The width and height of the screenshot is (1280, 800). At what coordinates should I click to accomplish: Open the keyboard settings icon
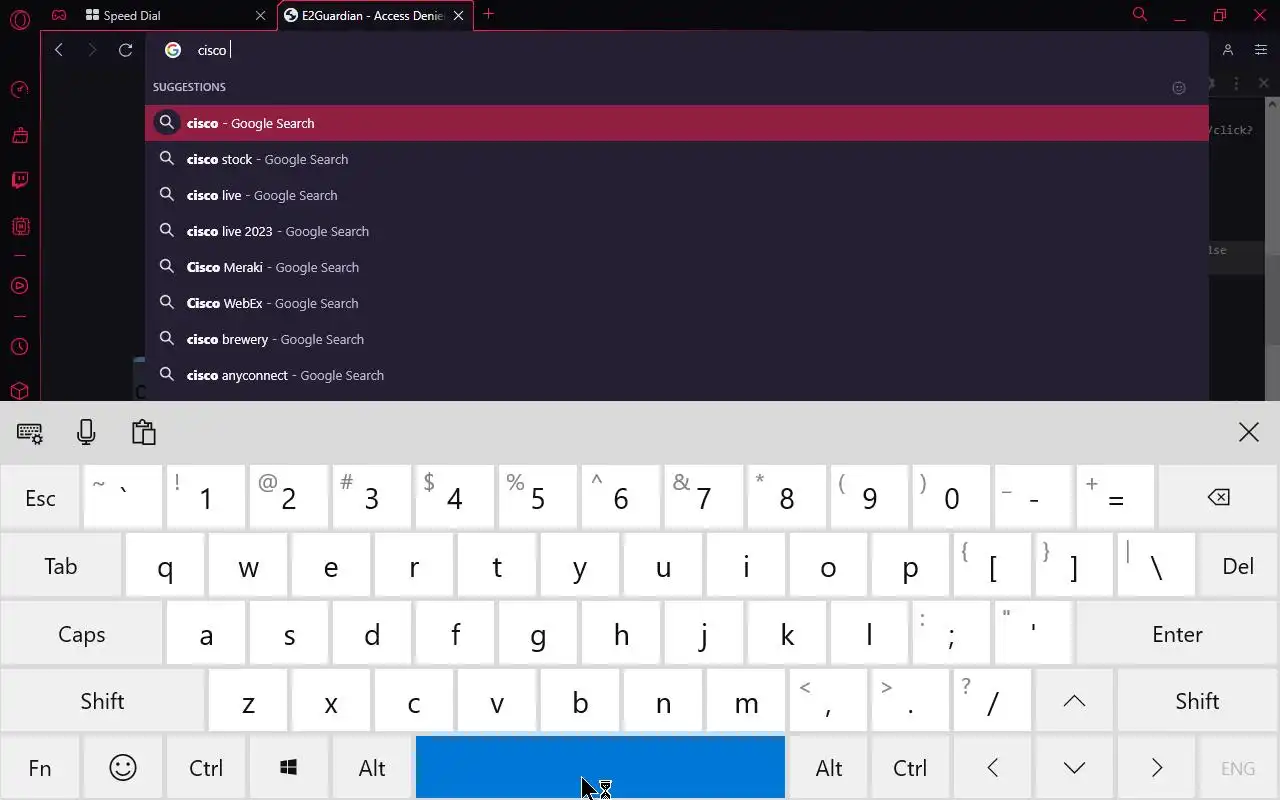[30, 432]
